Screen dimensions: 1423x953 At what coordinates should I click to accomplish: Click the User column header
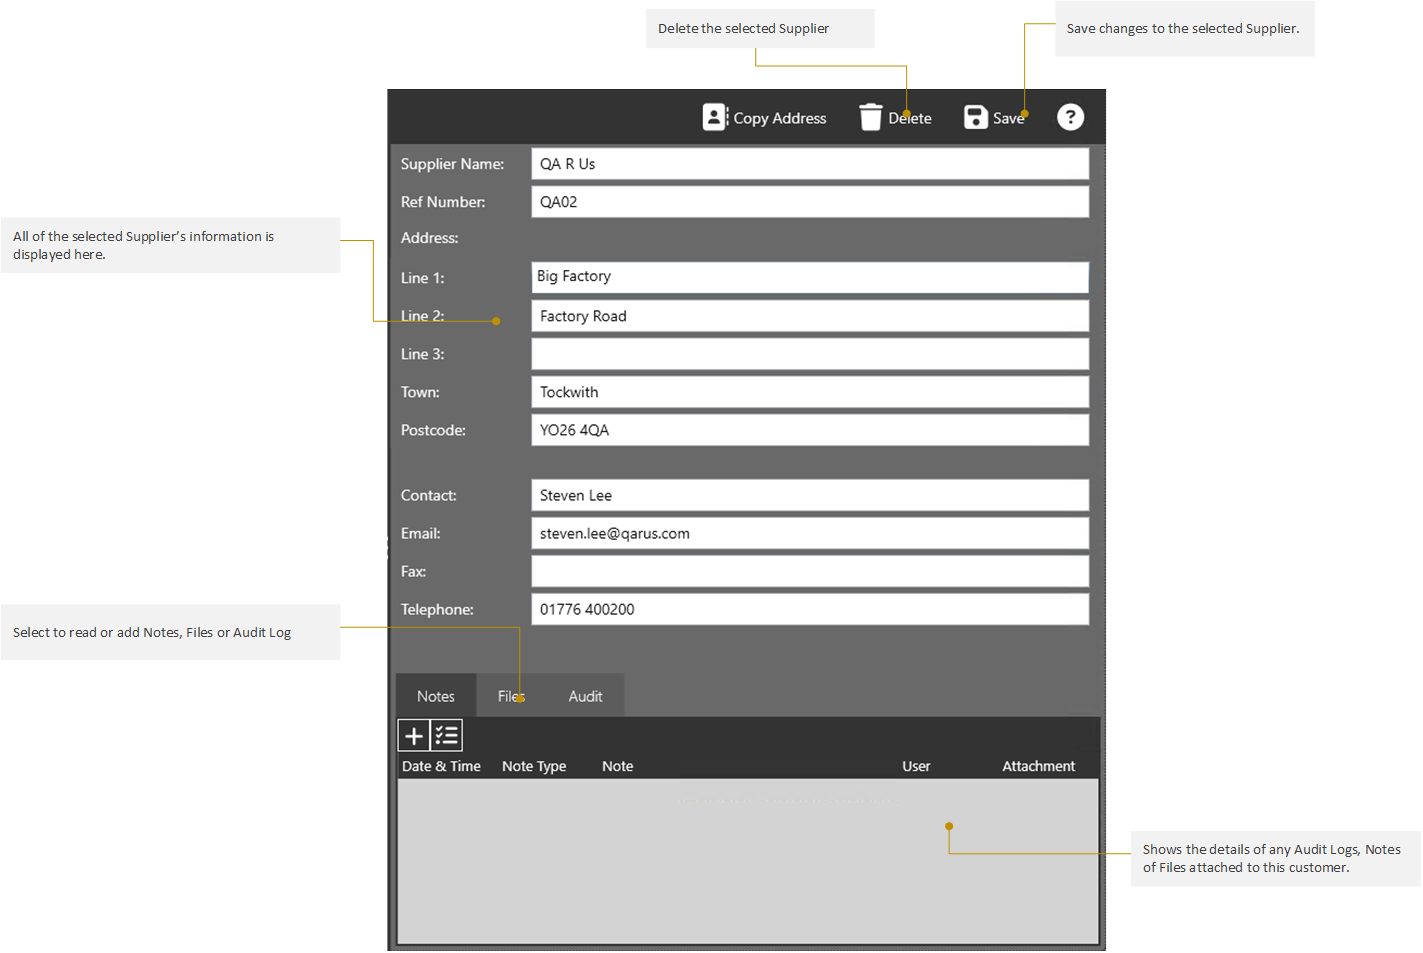coord(916,766)
